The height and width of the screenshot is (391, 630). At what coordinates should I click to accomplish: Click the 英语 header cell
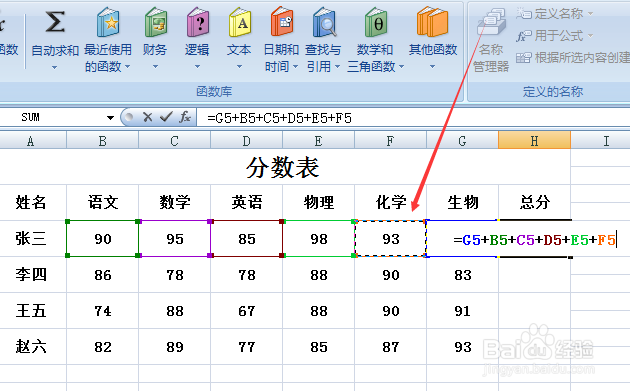click(x=247, y=202)
